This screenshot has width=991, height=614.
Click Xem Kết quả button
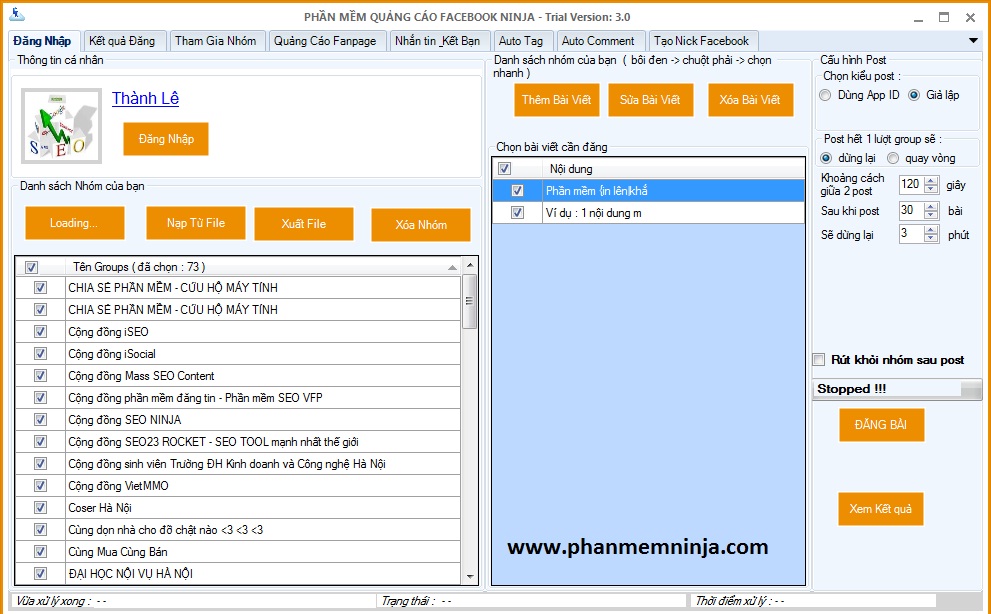[x=880, y=509]
